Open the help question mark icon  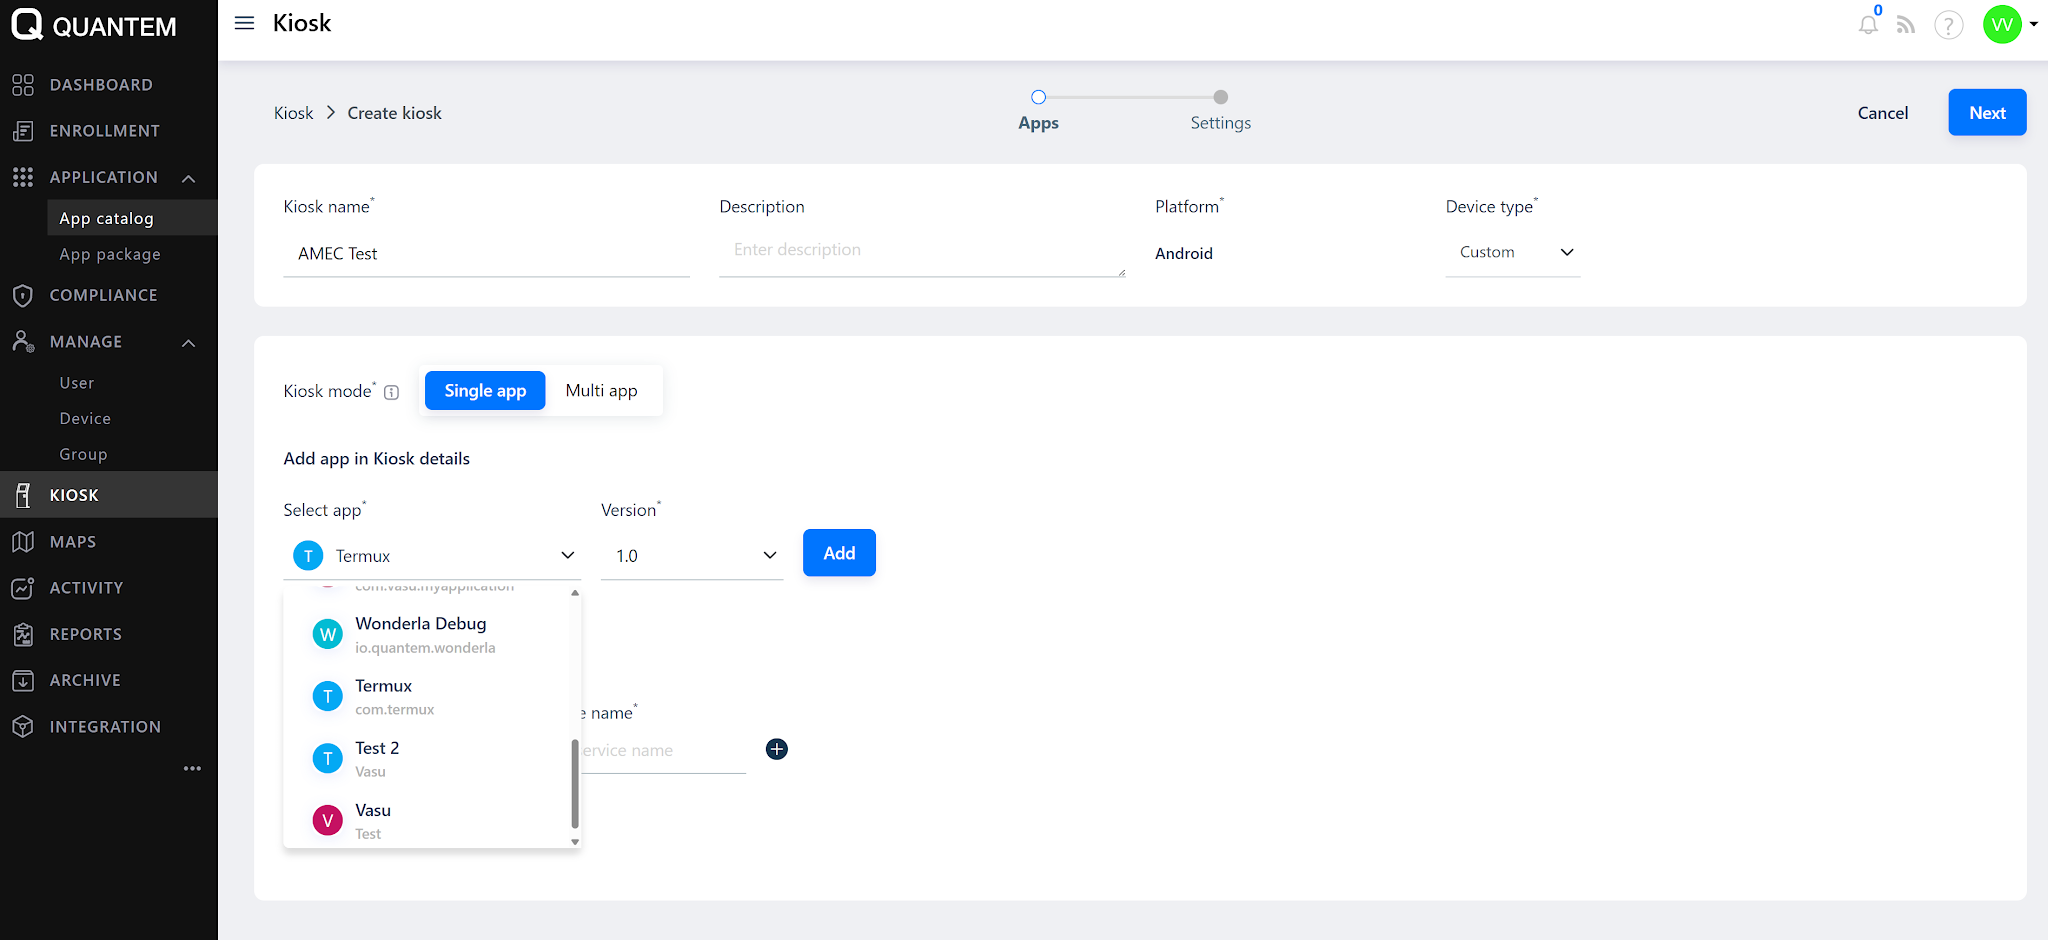(1948, 25)
